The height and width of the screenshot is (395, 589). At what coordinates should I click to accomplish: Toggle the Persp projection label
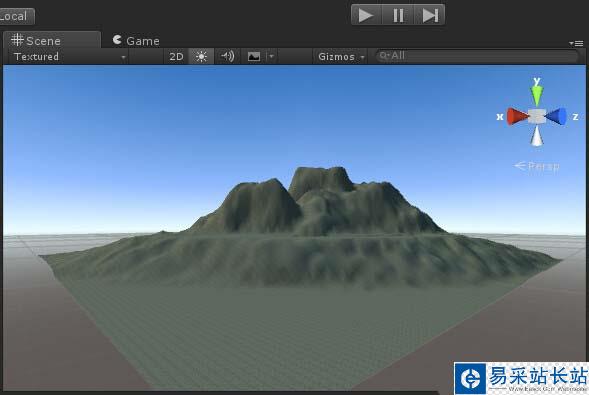pos(537,166)
